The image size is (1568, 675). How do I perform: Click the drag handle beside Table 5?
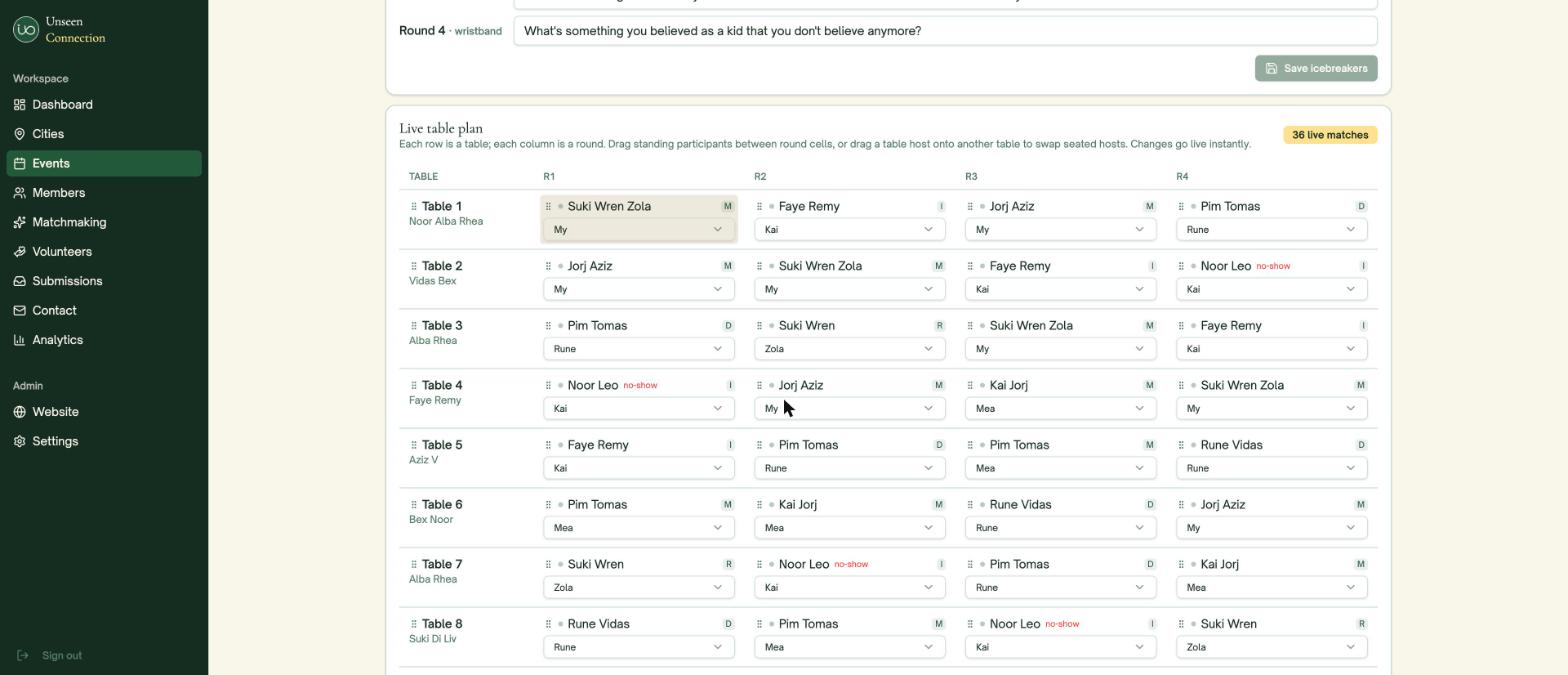(414, 445)
